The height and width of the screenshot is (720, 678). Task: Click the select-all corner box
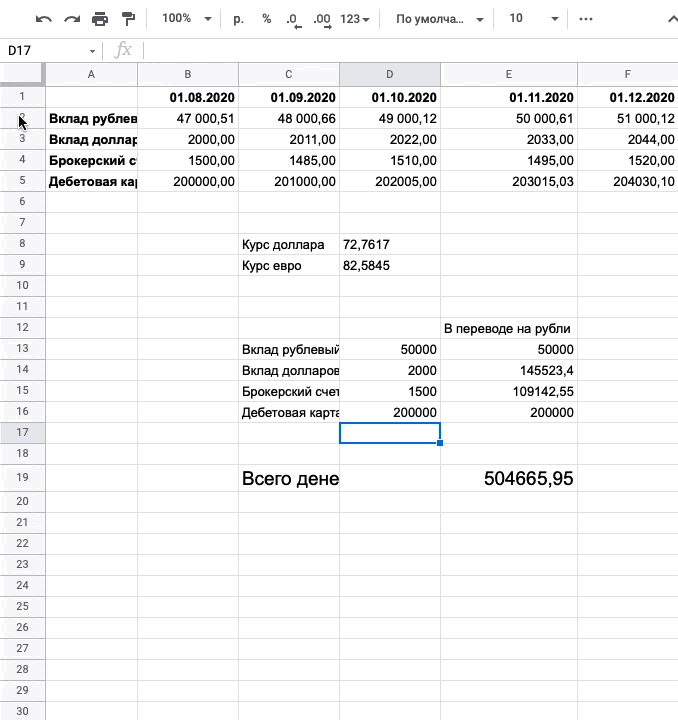coord(22,74)
